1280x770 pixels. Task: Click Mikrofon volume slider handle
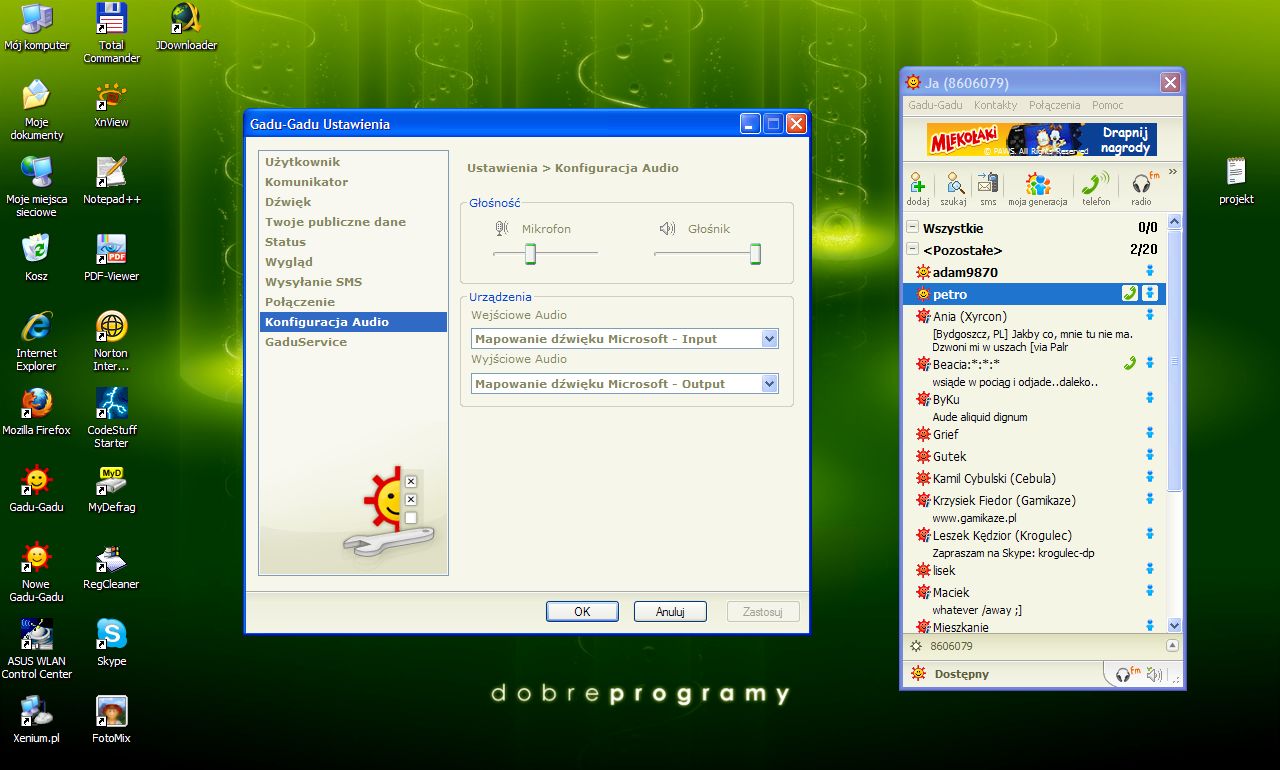530,254
